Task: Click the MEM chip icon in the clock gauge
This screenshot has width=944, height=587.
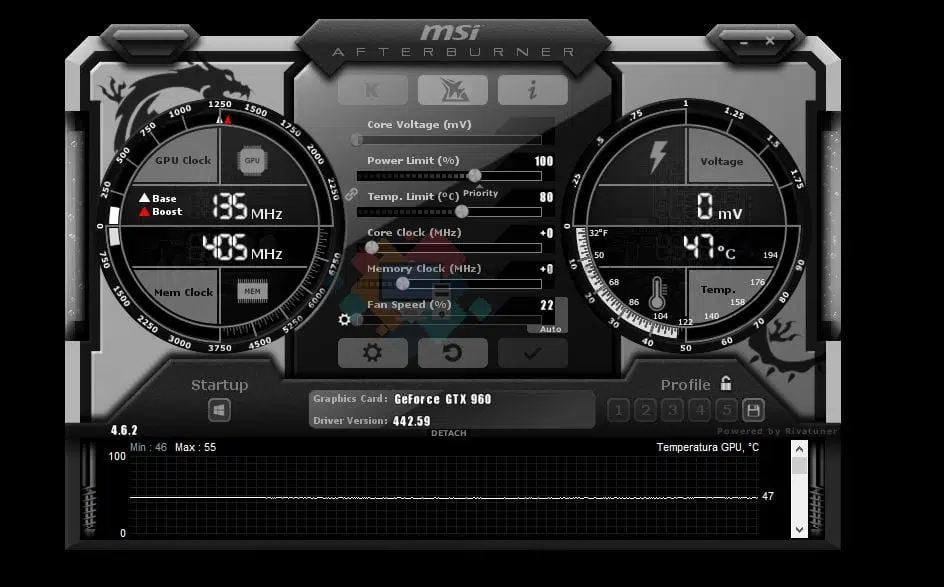Action: pos(252,291)
